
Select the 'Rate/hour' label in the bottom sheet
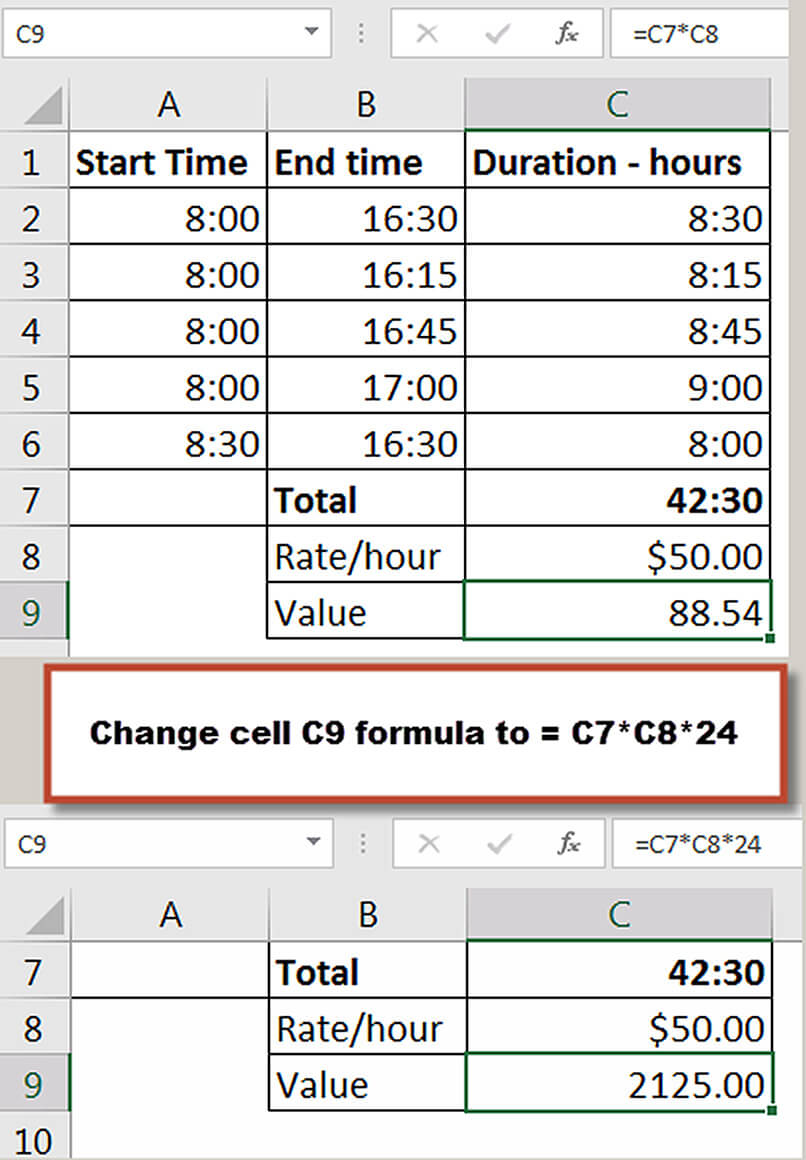(368, 1027)
